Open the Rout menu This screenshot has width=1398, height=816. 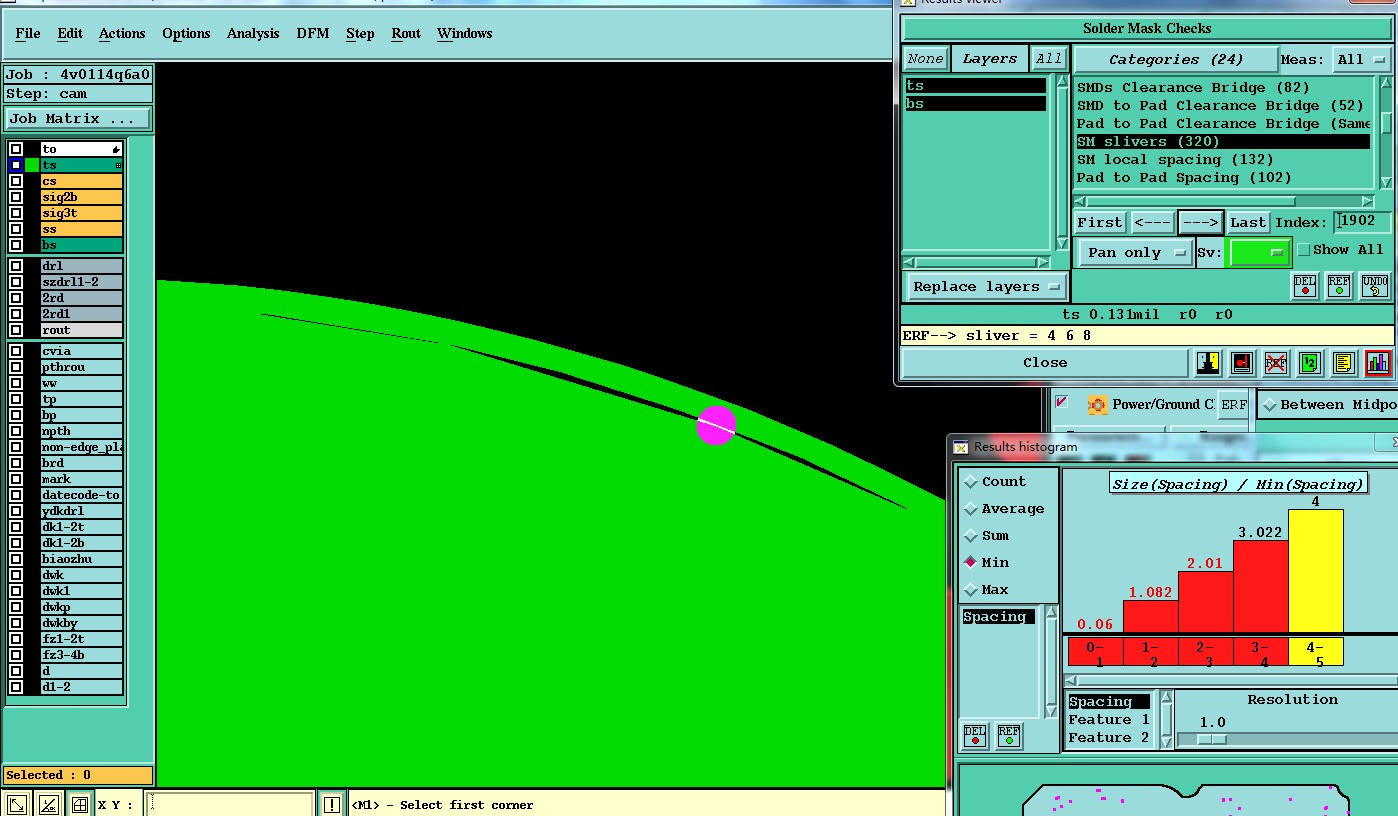tap(406, 34)
